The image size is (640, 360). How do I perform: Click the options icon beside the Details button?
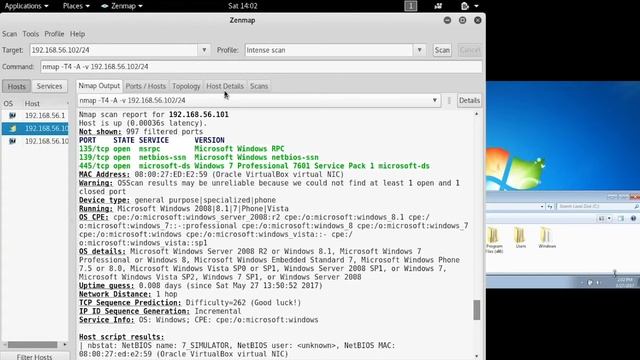click(449, 100)
